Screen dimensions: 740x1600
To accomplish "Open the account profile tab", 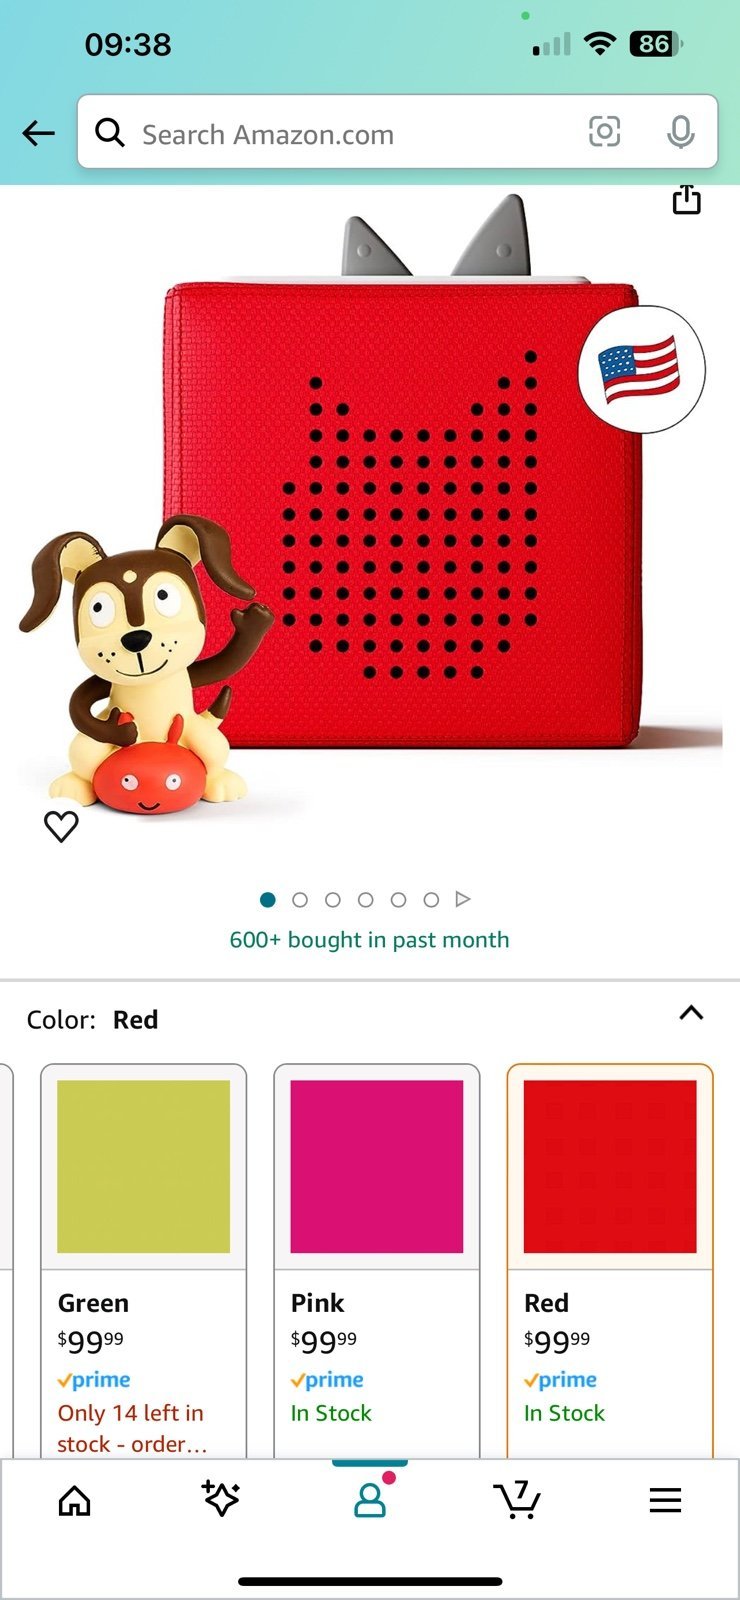I will [370, 1498].
